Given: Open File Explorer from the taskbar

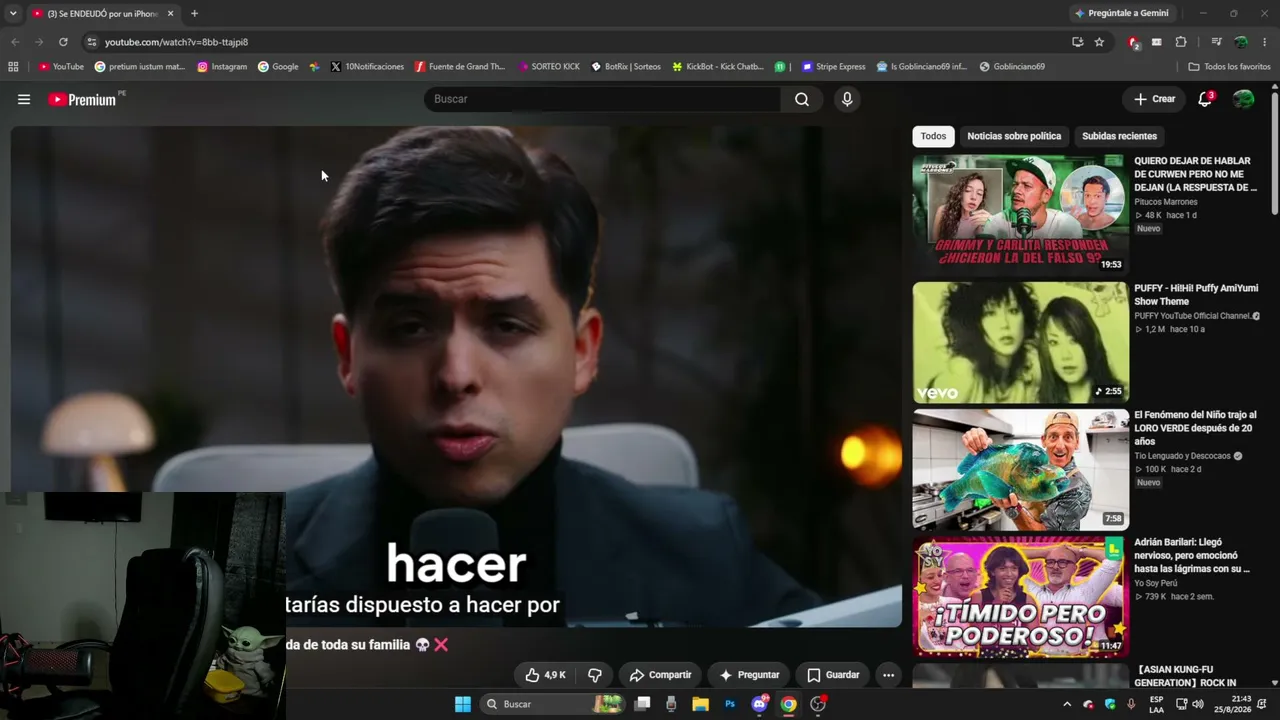Looking at the screenshot, I should coord(701,704).
